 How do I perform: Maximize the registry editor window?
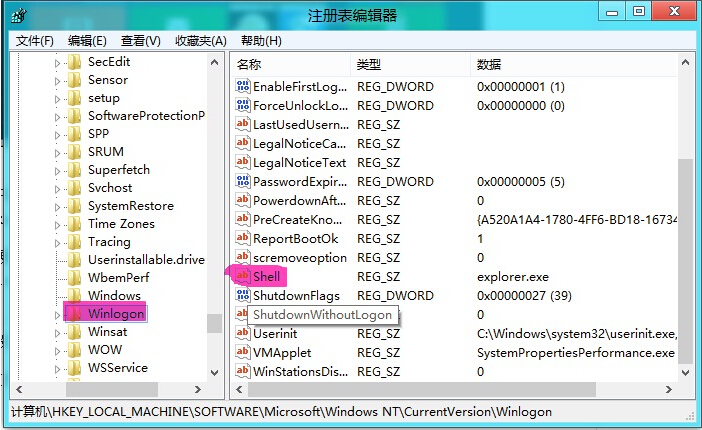(x=639, y=11)
